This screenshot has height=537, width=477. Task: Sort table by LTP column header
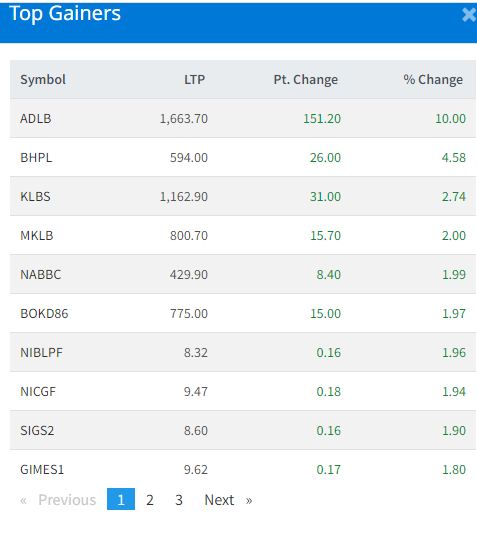tap(194, 79)
